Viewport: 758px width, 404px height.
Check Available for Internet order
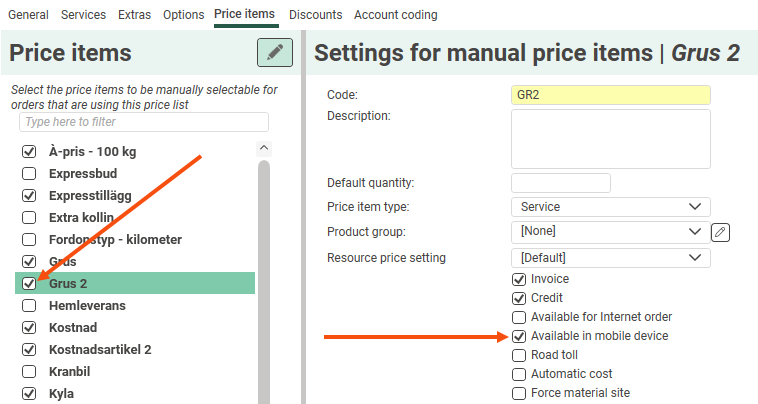pyautogui.click(x=519, y=317)
